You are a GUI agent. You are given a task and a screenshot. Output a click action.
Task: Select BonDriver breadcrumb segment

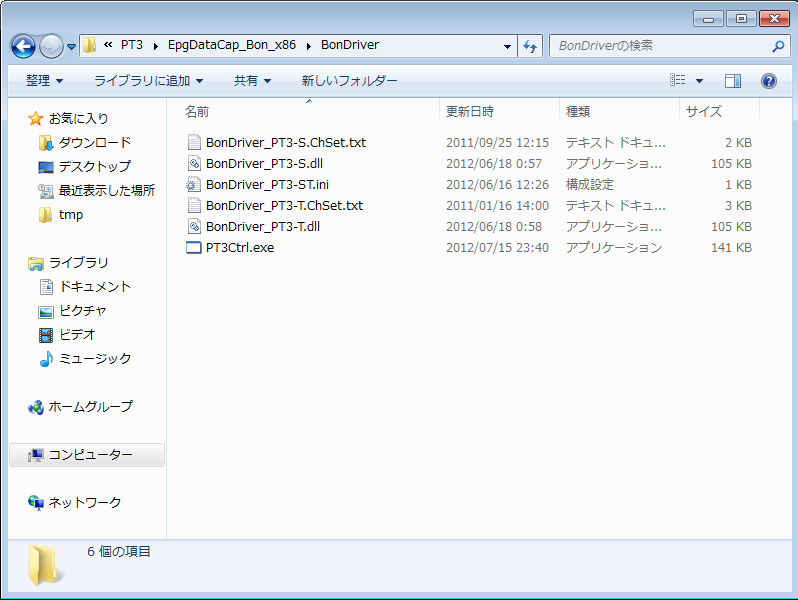[x=350, y=45]
